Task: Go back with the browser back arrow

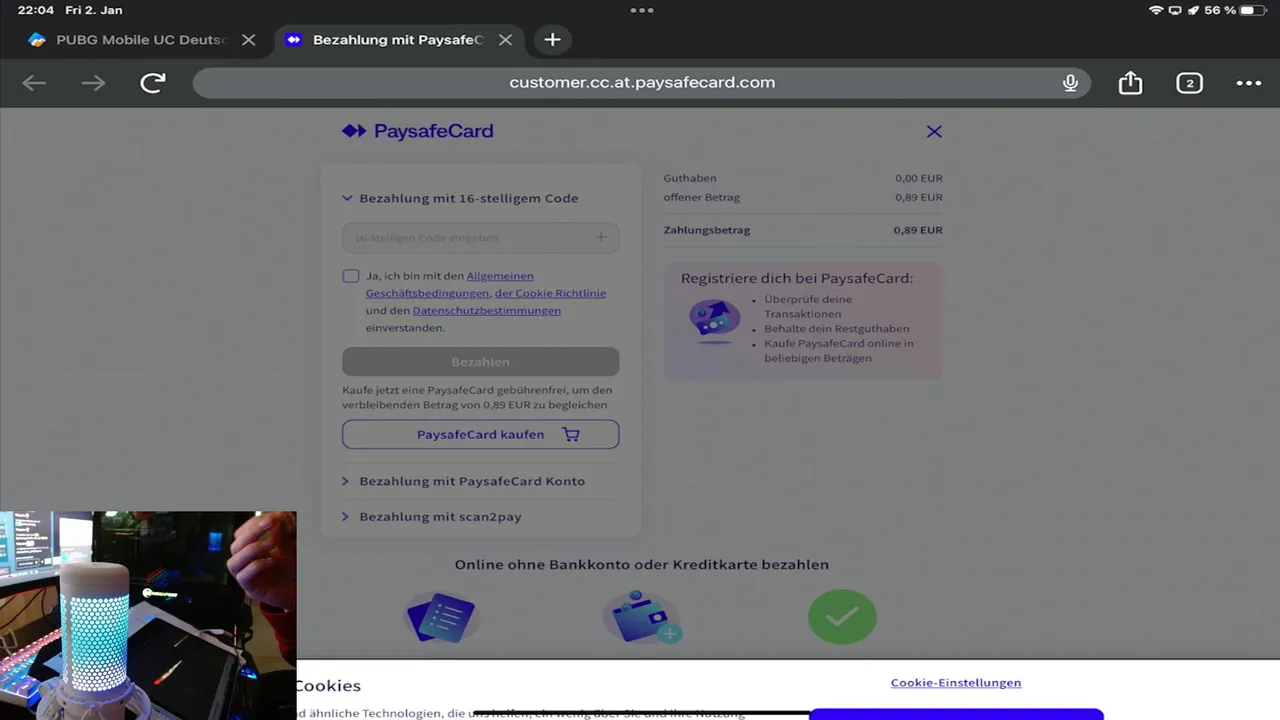Action: (x=34, y=83)
